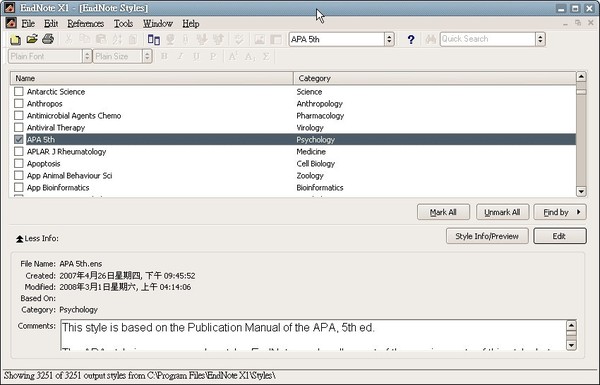Click the Insert Picture toolbar icon
Image resolution: width=600 pixels, height=385 pixels.
259,39
